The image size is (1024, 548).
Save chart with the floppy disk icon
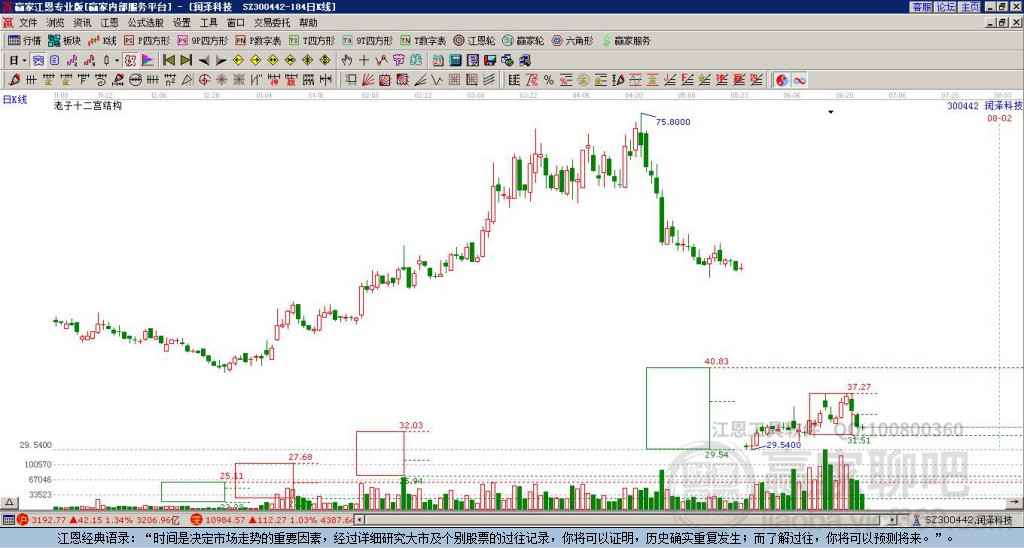coord(490,61)
